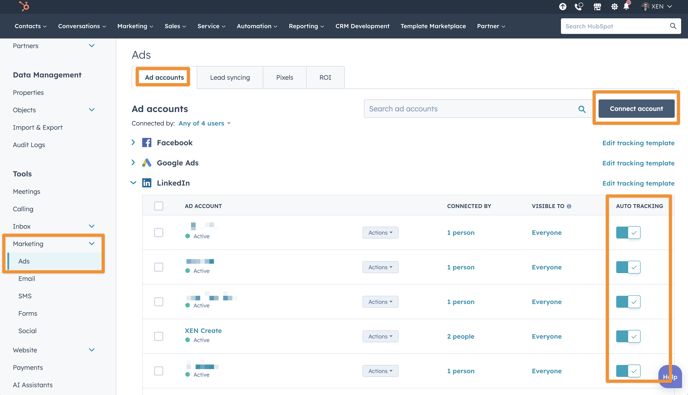The image size is (688, 395).
Task: Tick the checkbox for XEN Create account
Action: (158, 336)
